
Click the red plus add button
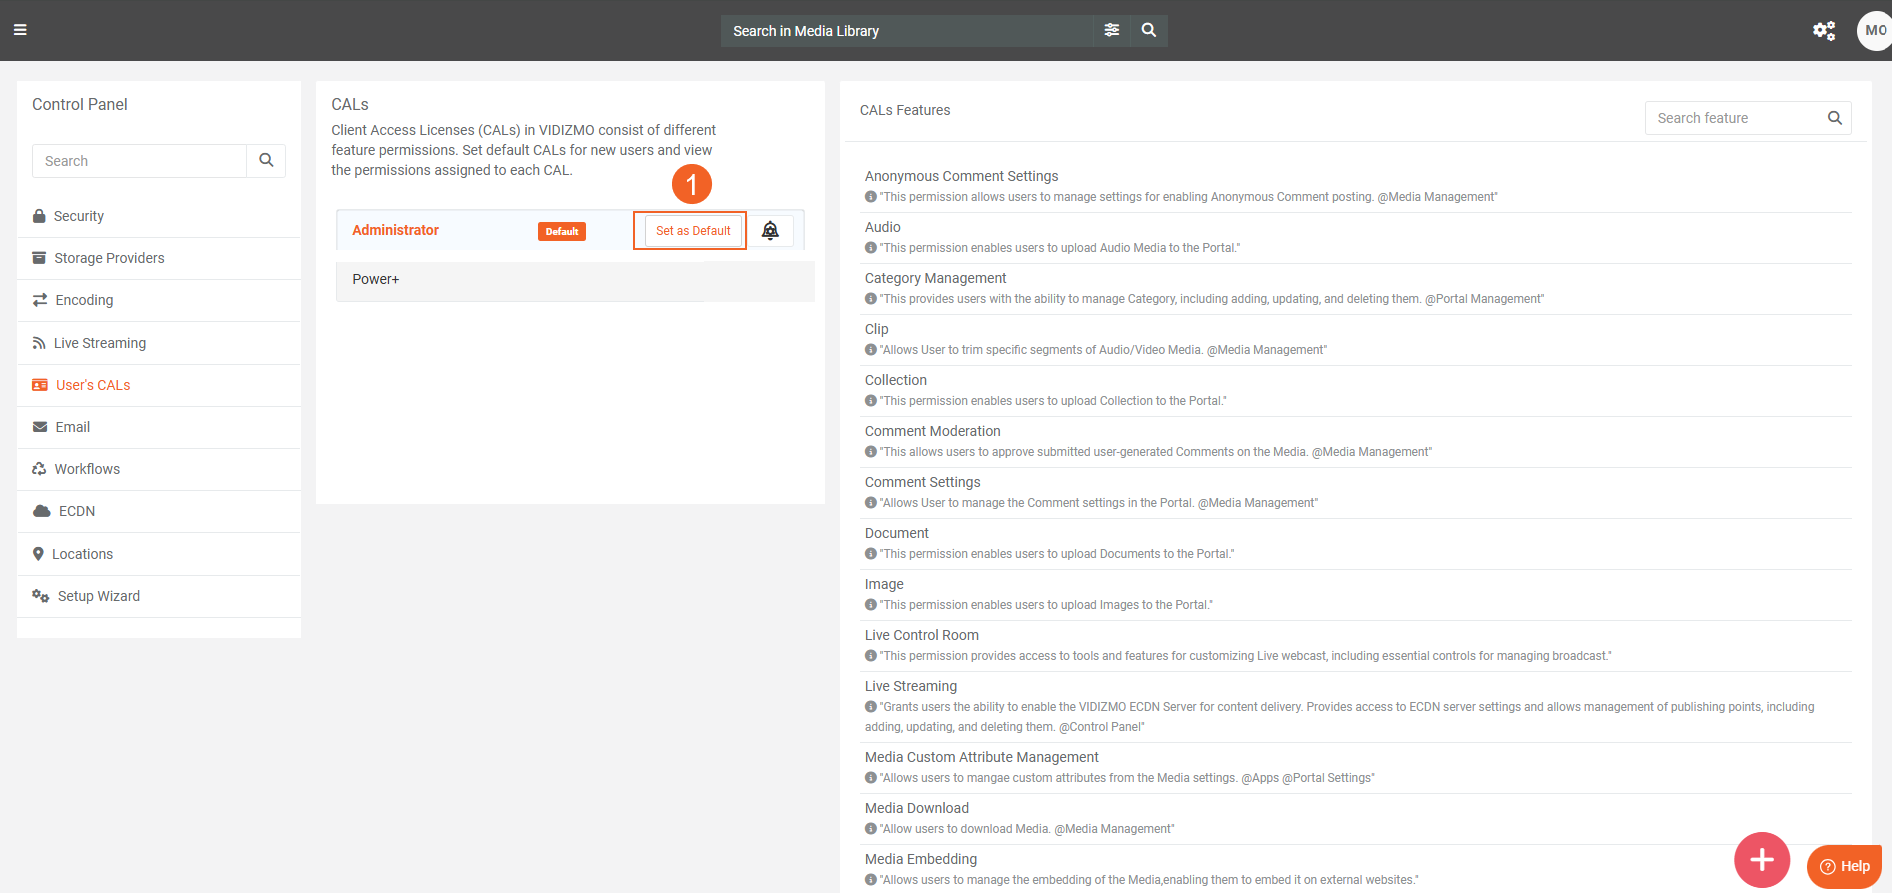click(x=1761, y=859)
